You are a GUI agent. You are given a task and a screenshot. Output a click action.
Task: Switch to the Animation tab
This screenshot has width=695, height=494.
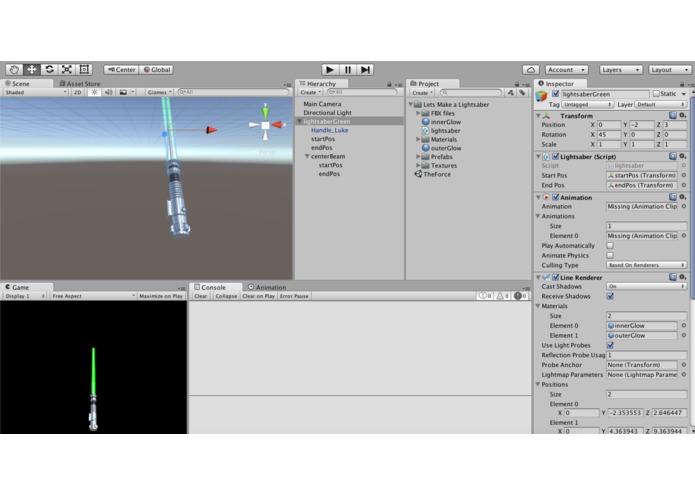(267, 287)
